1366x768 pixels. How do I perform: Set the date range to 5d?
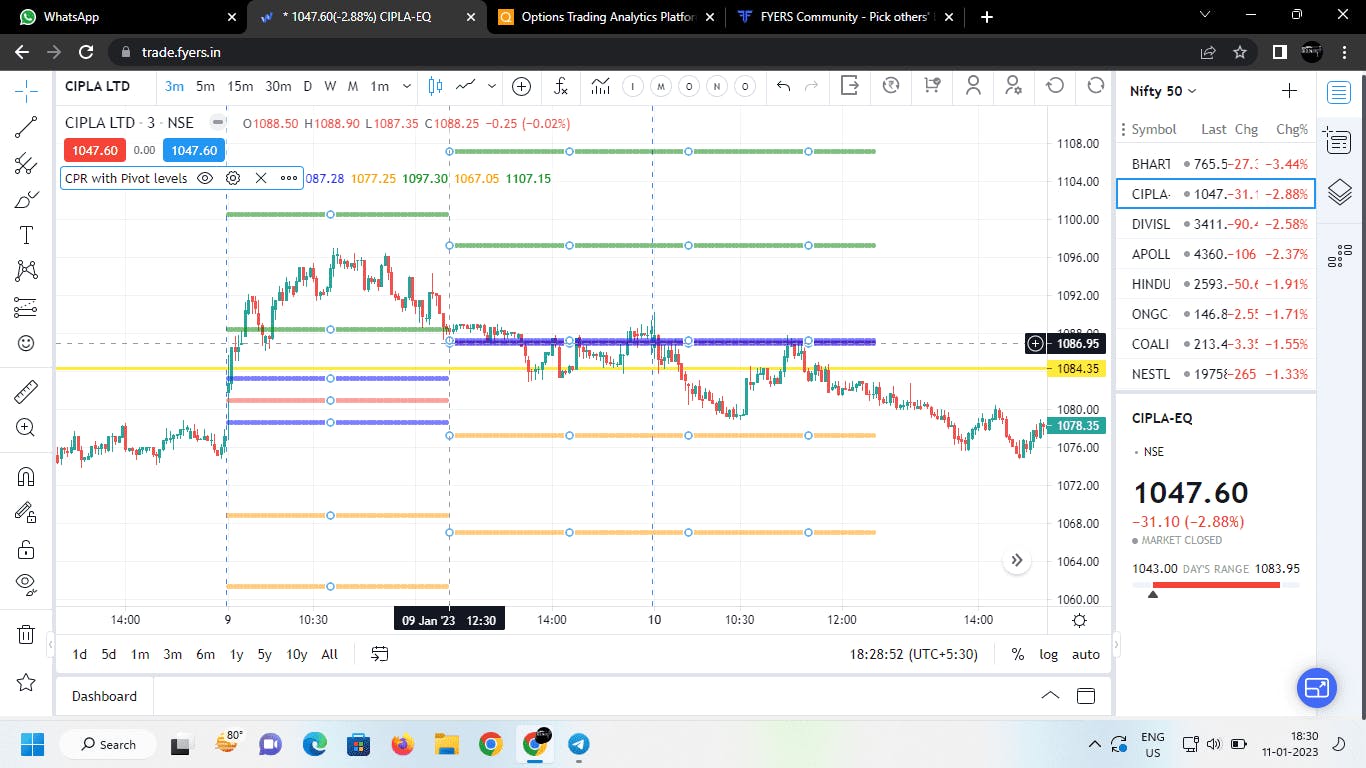108,654
